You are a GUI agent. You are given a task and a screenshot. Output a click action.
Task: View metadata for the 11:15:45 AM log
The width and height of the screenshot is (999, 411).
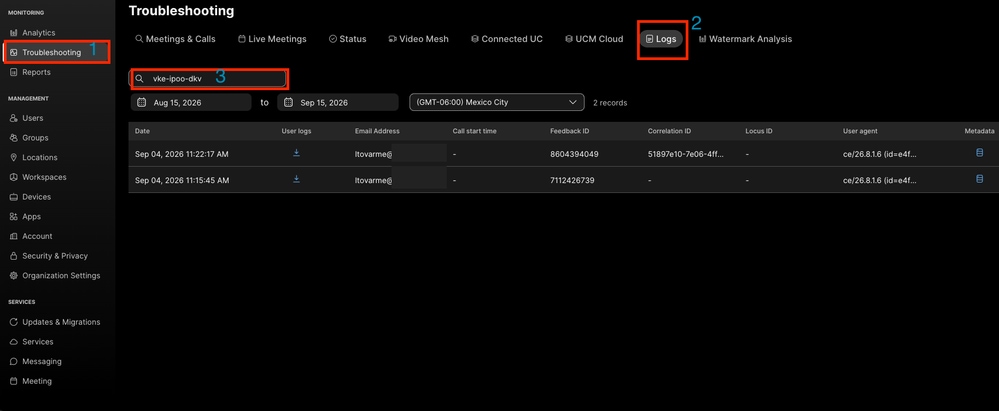pos(979,179)
